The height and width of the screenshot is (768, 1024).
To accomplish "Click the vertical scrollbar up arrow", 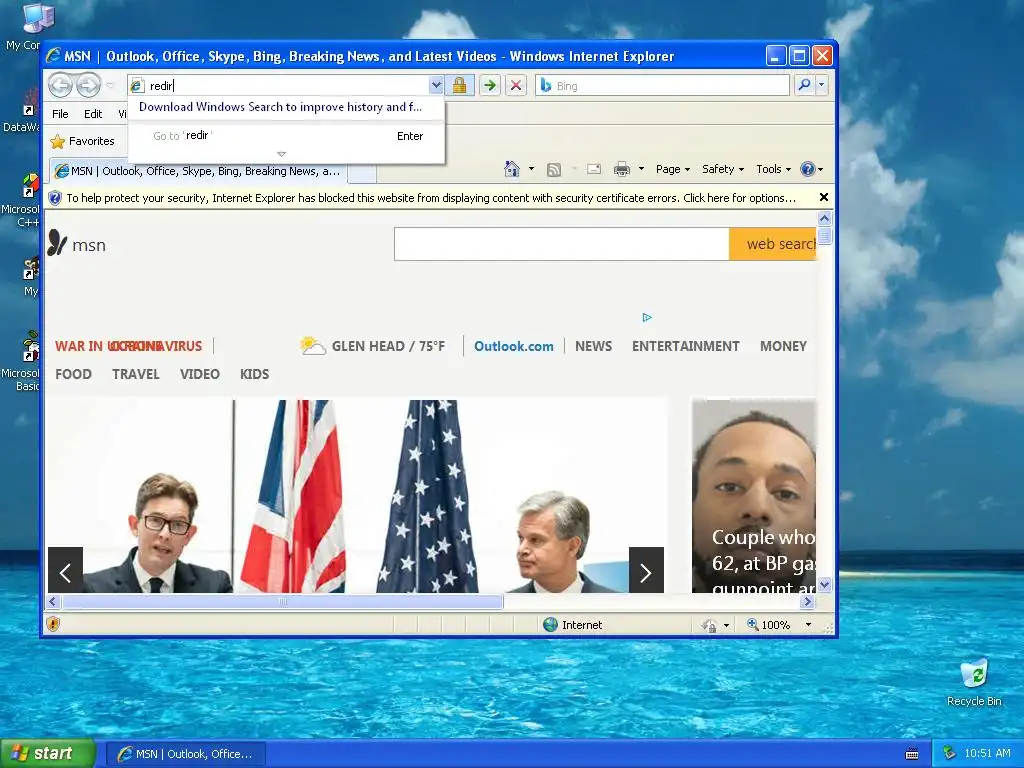I will coord(824,219).
